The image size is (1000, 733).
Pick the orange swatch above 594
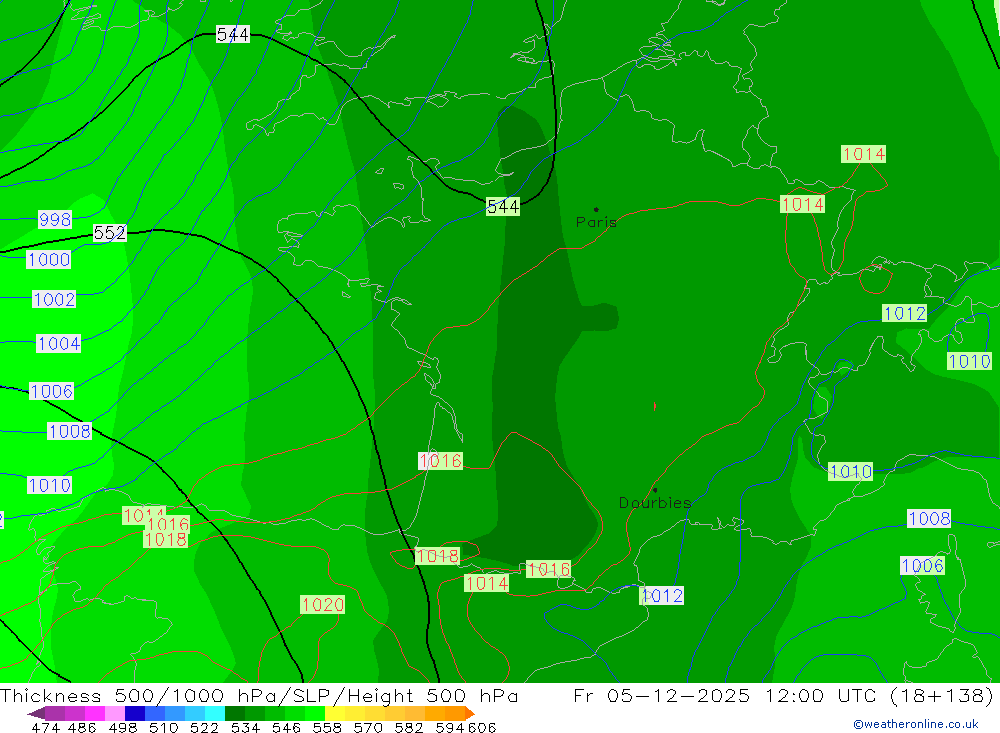click(x=455, y=713)
